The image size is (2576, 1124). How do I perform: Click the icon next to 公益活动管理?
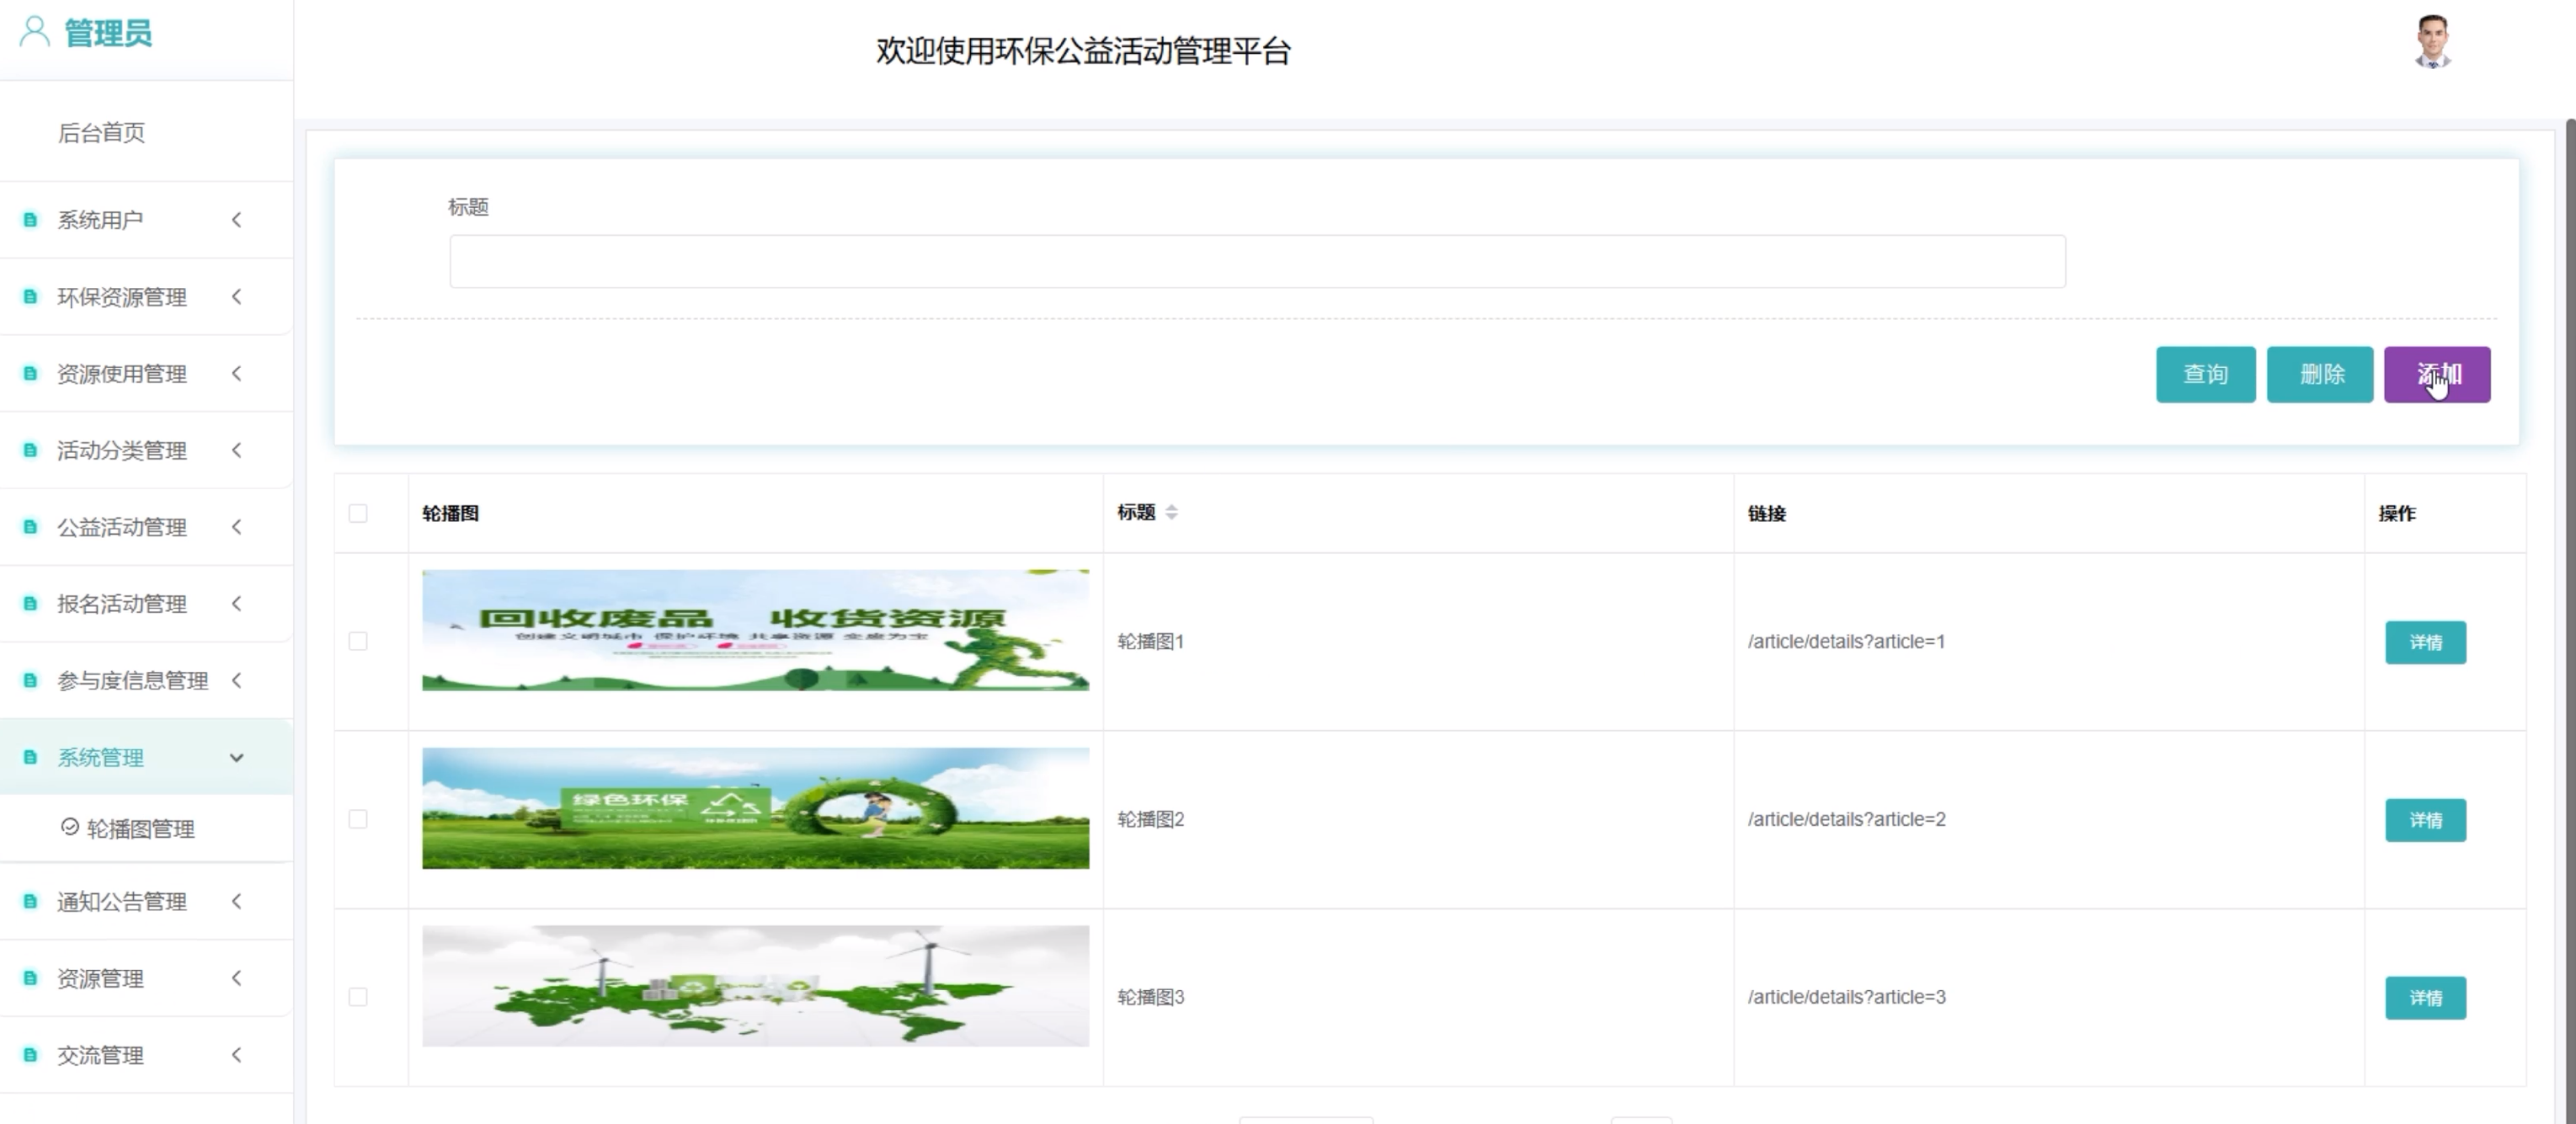pos(30,527)
